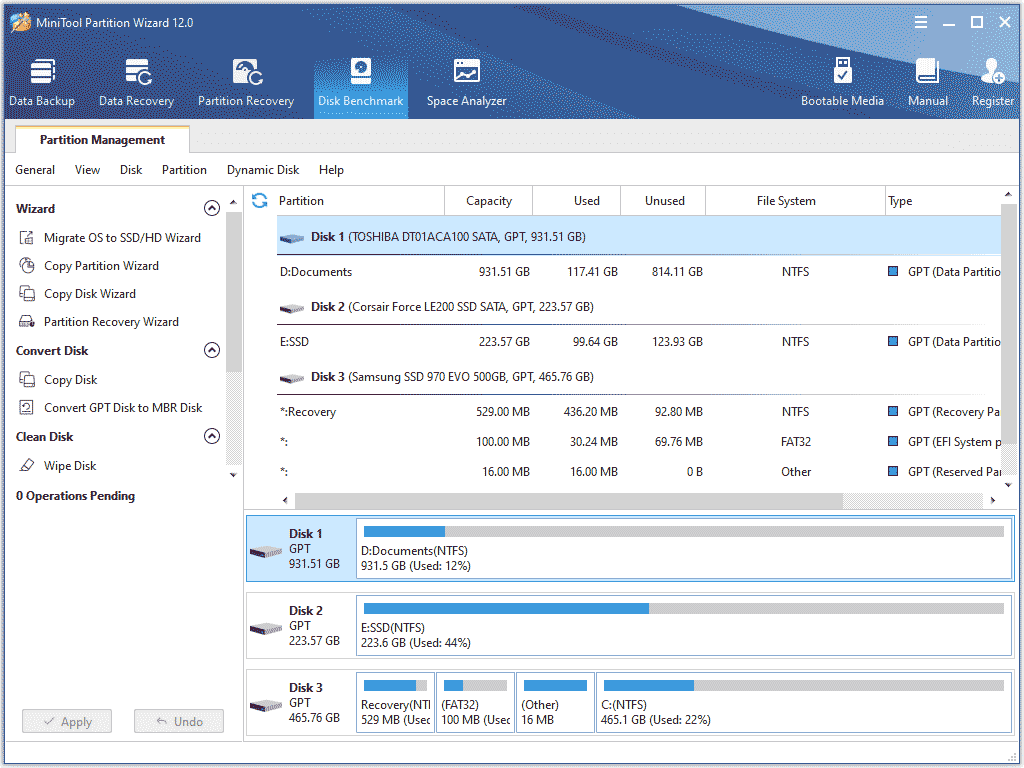
Task: Collapse the Convert Disk section
Action: click(212, 350)
